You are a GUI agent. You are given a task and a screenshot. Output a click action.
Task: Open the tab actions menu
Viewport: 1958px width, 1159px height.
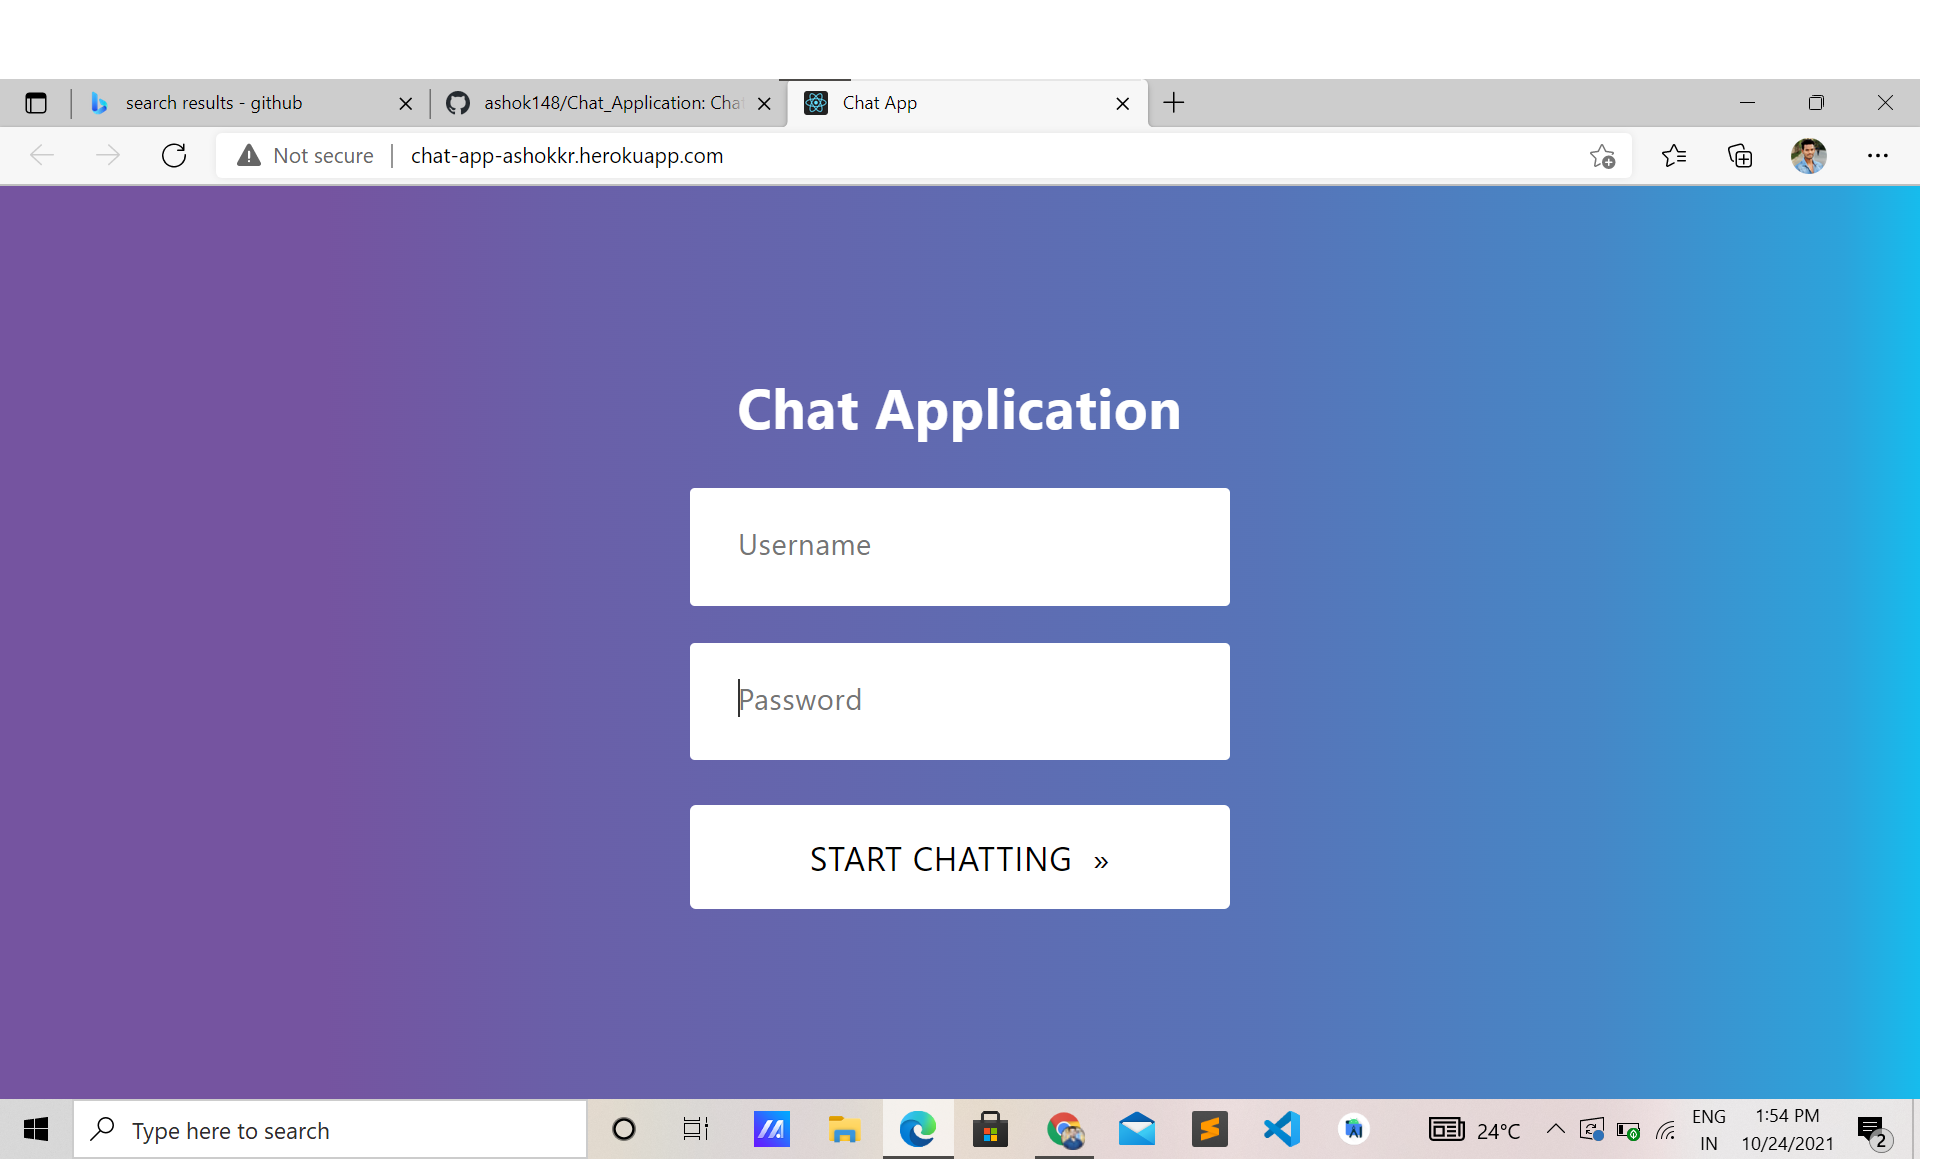click(36, 102)
